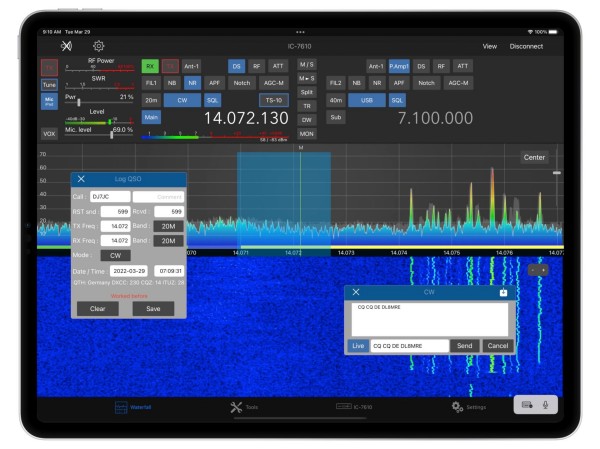Click the Save button in Log QSO
This screenshot has height=449, width=600.
[x=152, y=309]
